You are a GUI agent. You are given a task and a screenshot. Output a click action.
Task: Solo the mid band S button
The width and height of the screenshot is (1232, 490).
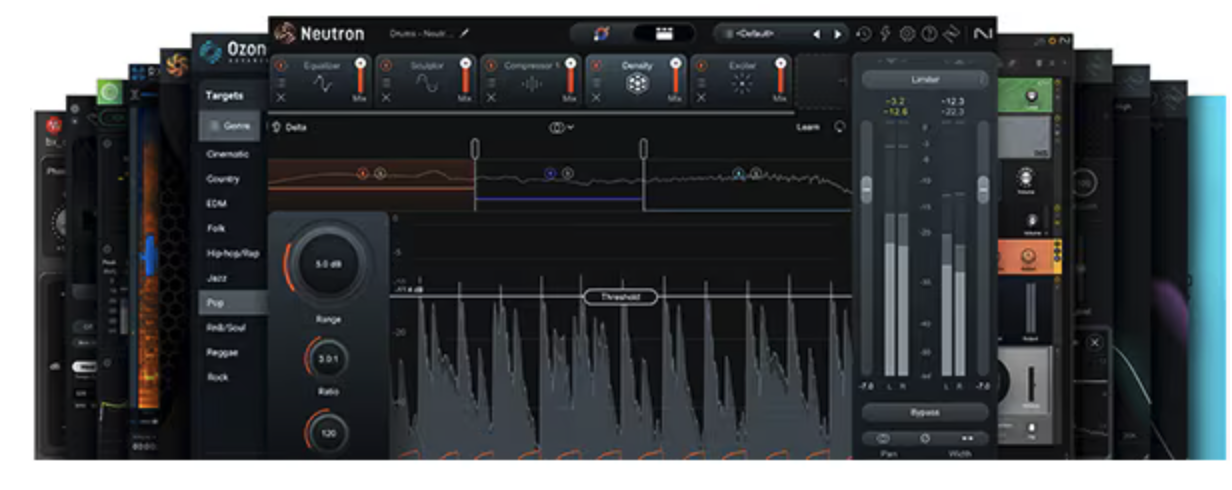567,173
